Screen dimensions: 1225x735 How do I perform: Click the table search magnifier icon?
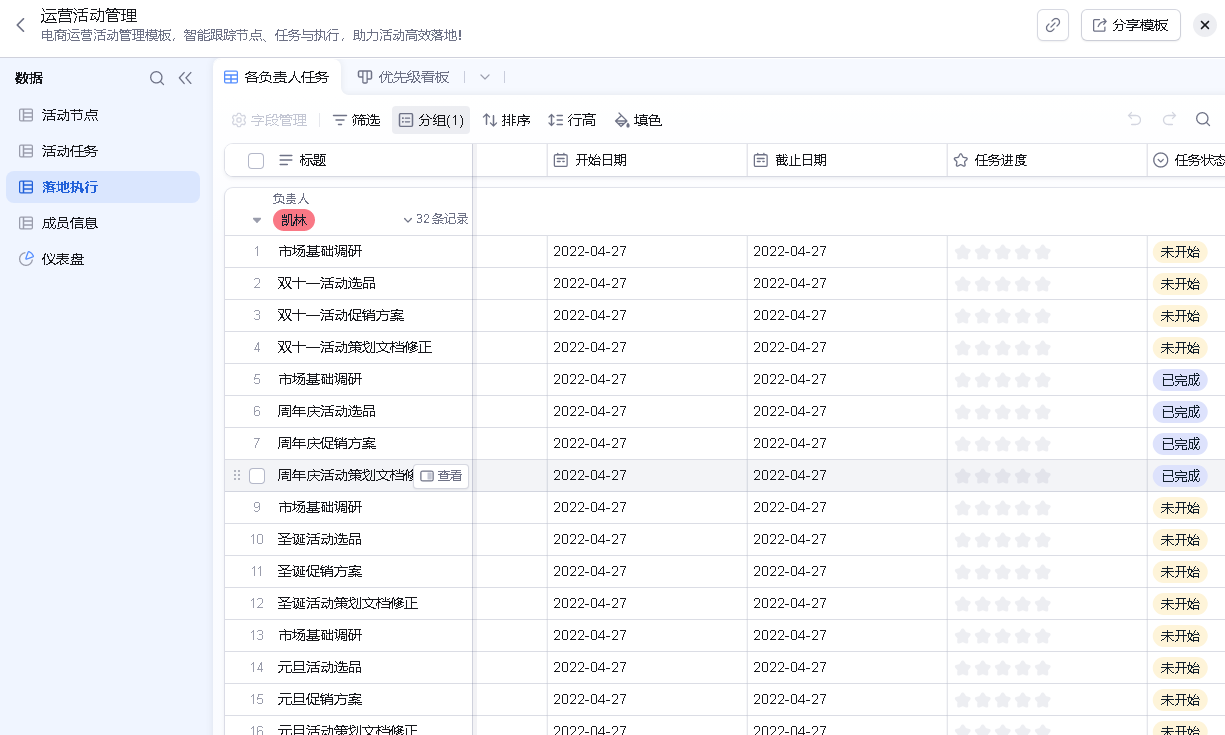(x=1203, y=120)
